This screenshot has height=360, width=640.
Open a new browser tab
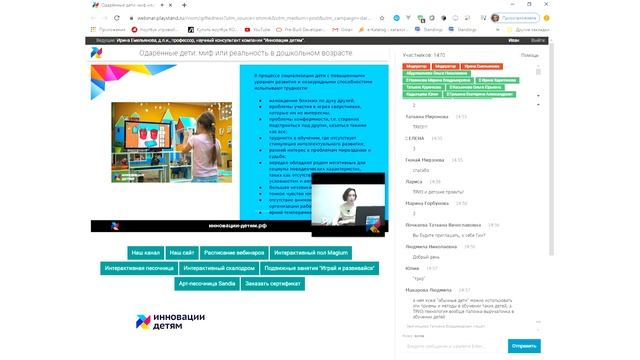click(x=184, y=5)
